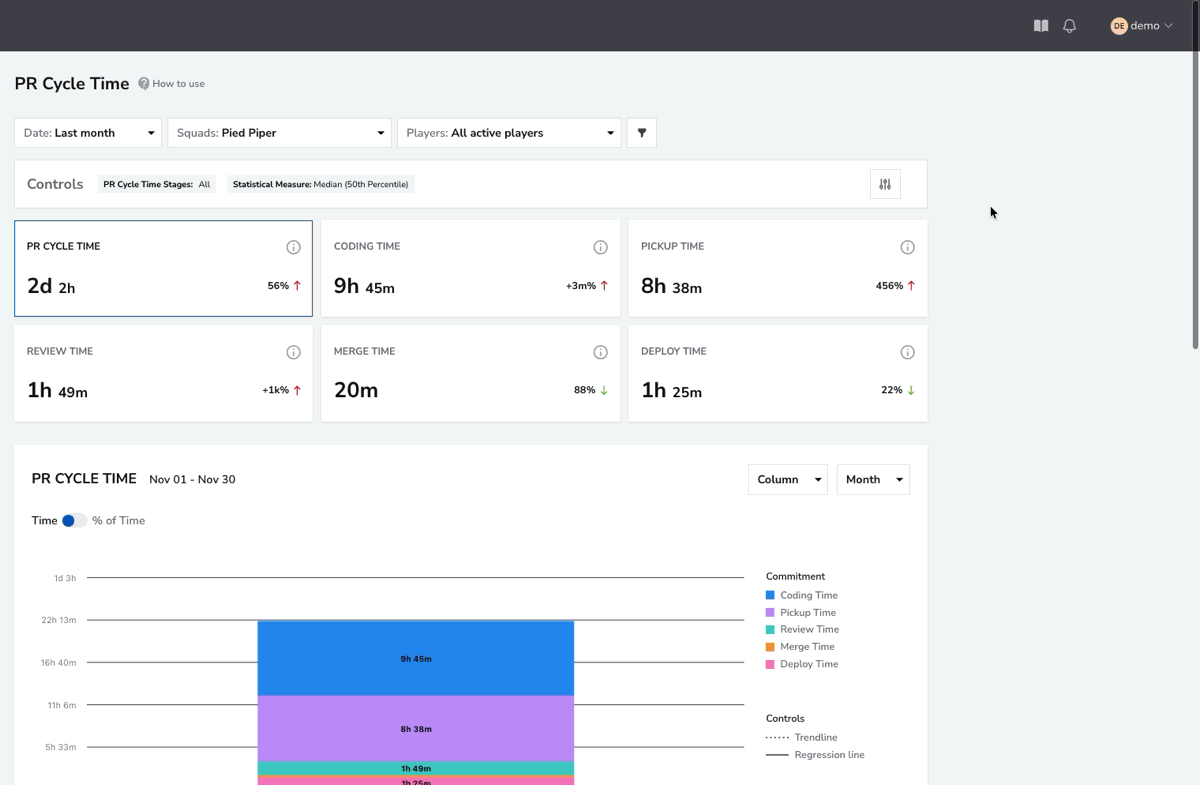Click the PR Cycle Time Stages: All chip
The height and width of the screenshot is (785, 1200).
pyautogui.click(x=157, y=184)
